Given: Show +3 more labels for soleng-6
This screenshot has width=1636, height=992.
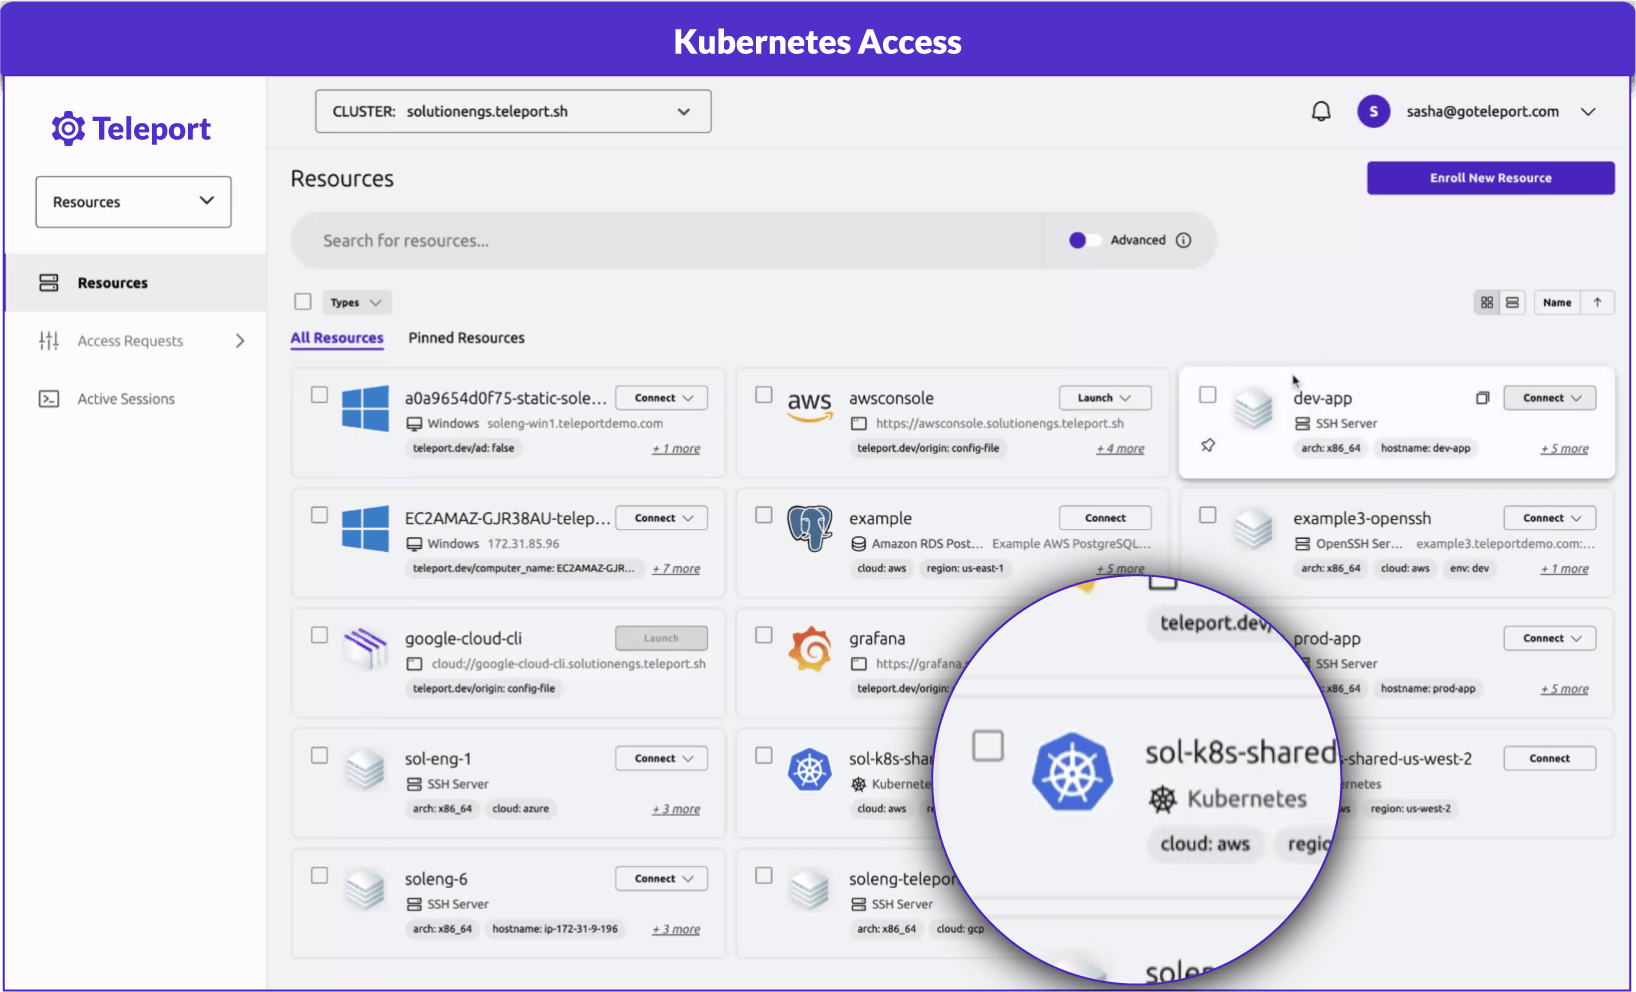Looking at the screenshot, I should [676, 929].
